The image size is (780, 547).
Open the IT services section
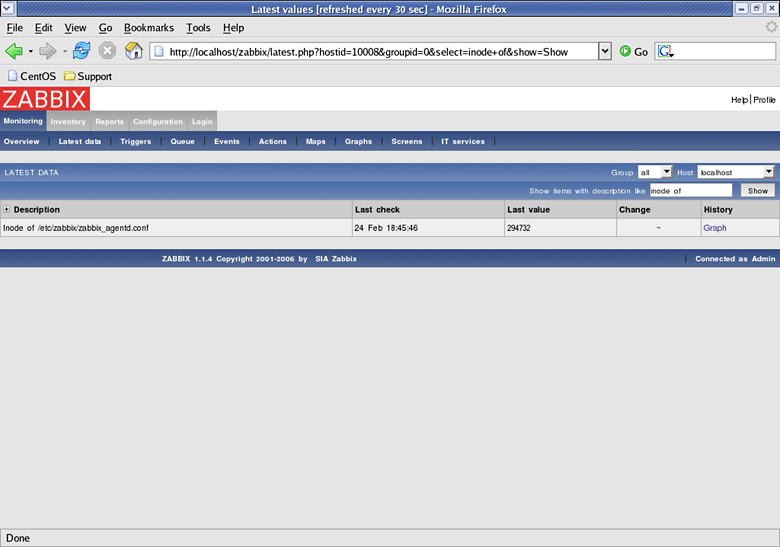tap(463, 142)
